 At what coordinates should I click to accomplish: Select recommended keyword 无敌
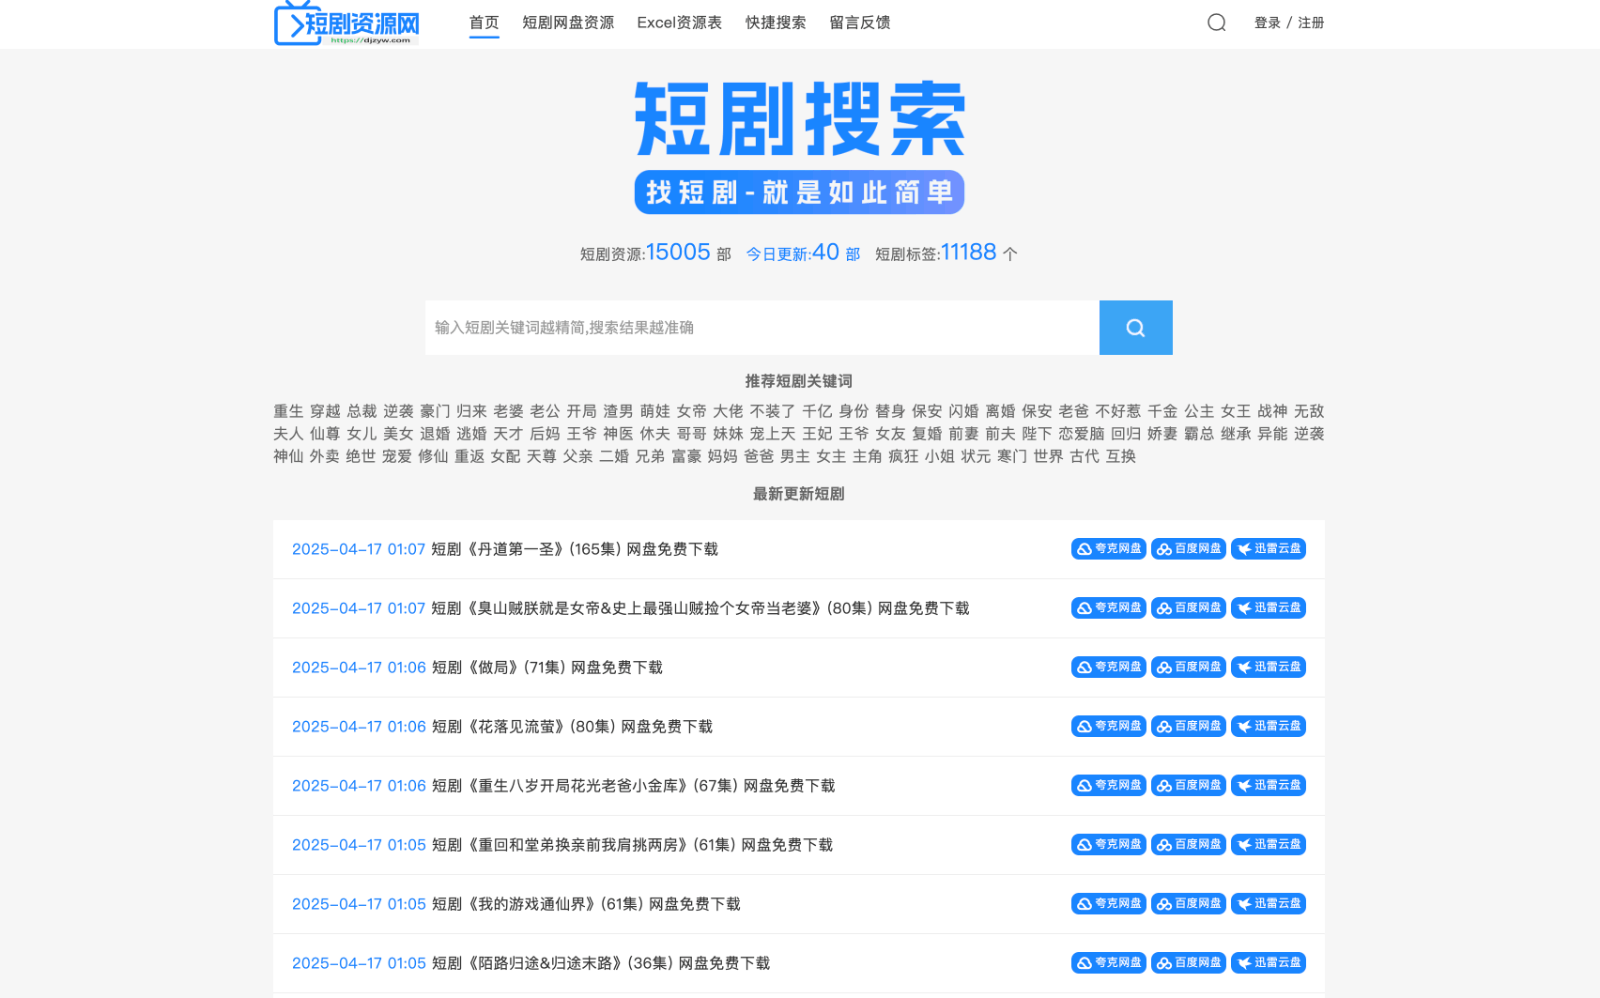(x=1309, y=411)
